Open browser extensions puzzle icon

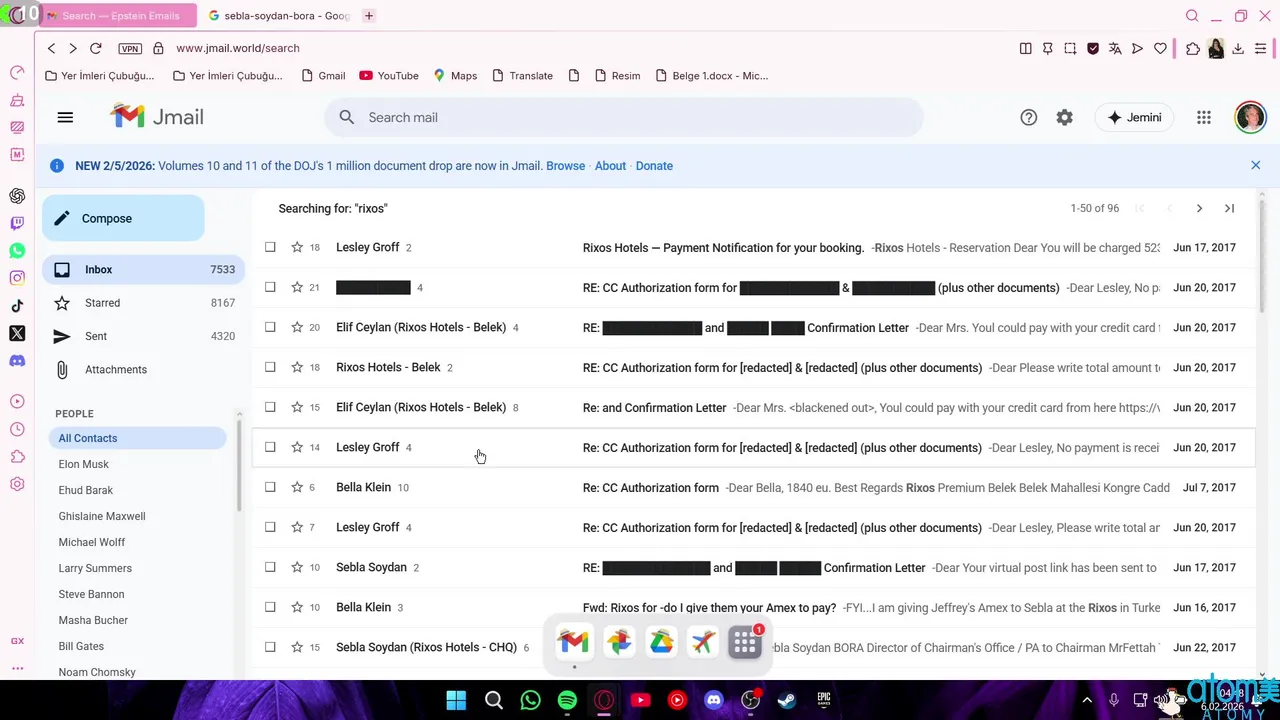1193,48
